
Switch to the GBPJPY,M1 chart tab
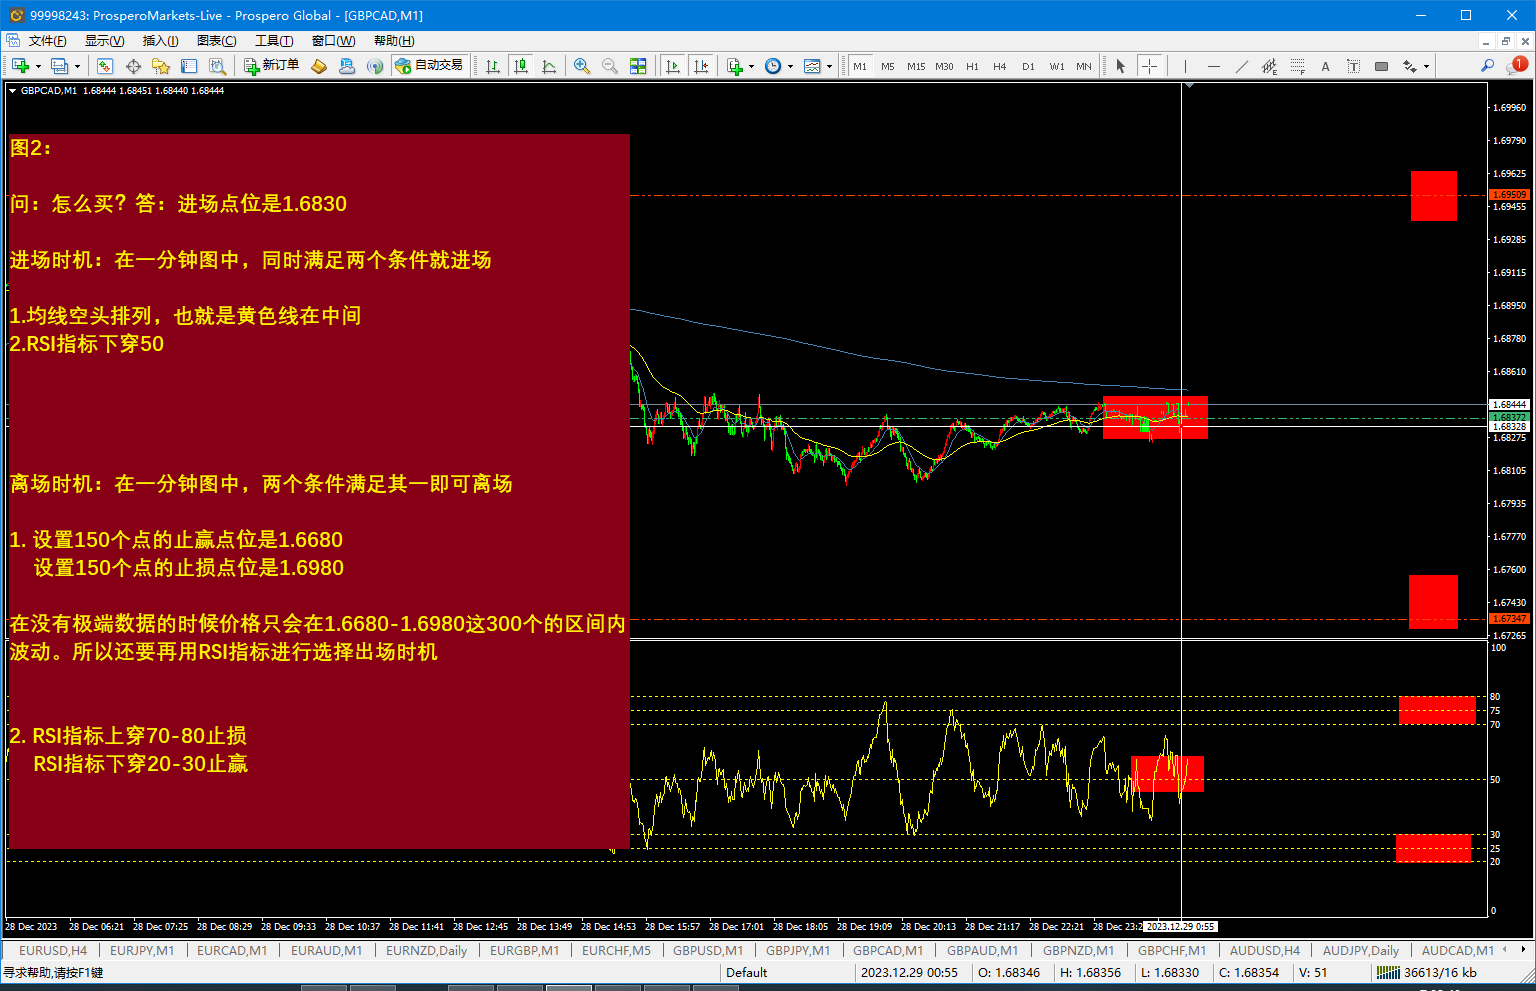[798, 951]
